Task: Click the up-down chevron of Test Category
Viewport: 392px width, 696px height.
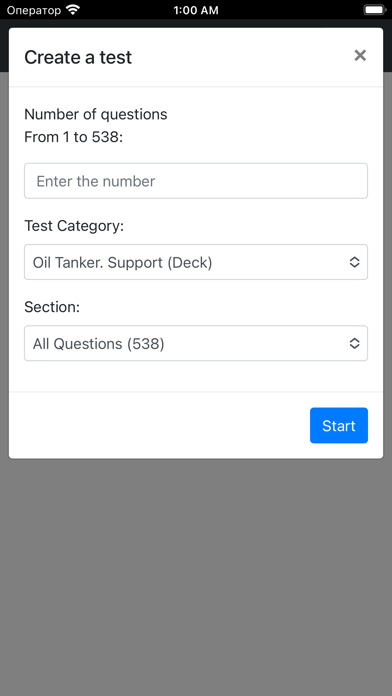Action: [x=354, y=262]
